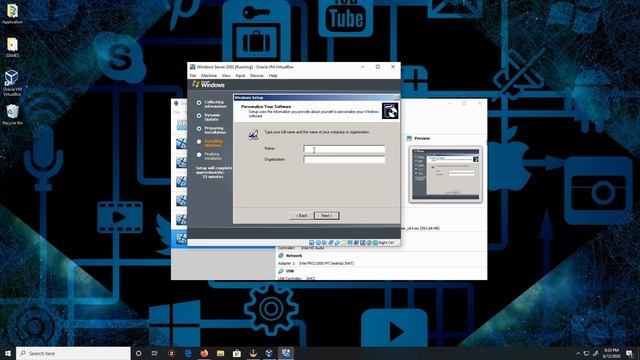Viewport: 640px width, 360px height.
Task: Click the network adapter status icon
Action: tap(331, 243)
